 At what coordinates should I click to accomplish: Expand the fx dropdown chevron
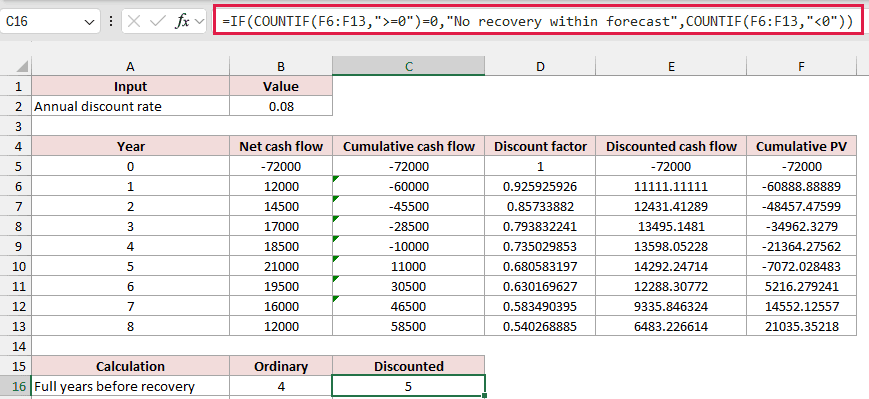[x=200, y=22]
